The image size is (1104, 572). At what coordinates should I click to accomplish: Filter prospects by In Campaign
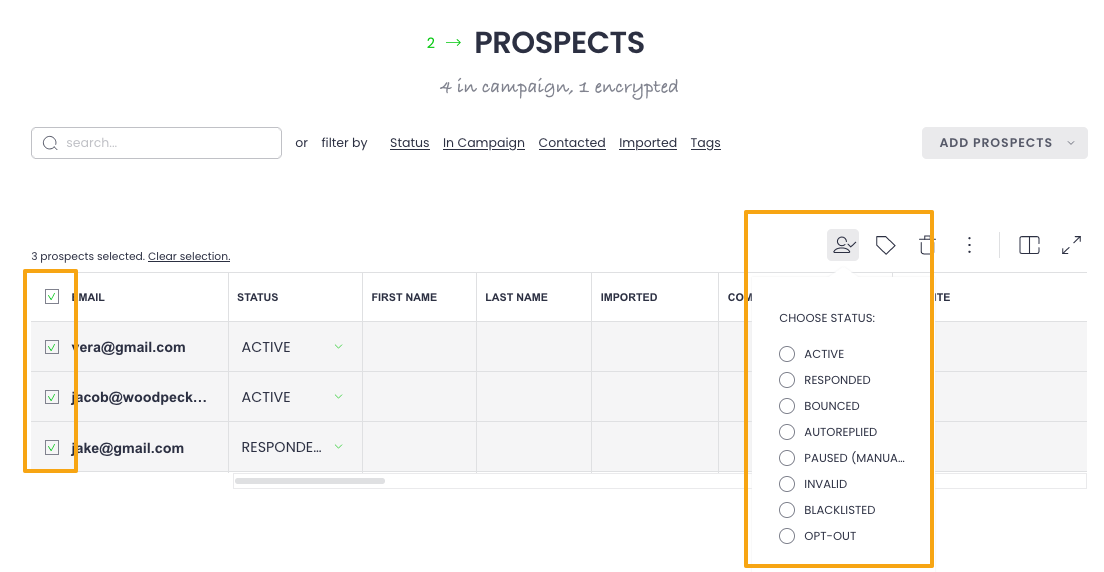(x=484, y=143)
